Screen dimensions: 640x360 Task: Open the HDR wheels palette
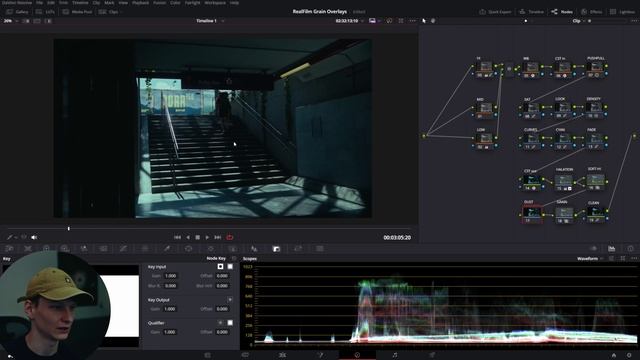pos(64,249)
